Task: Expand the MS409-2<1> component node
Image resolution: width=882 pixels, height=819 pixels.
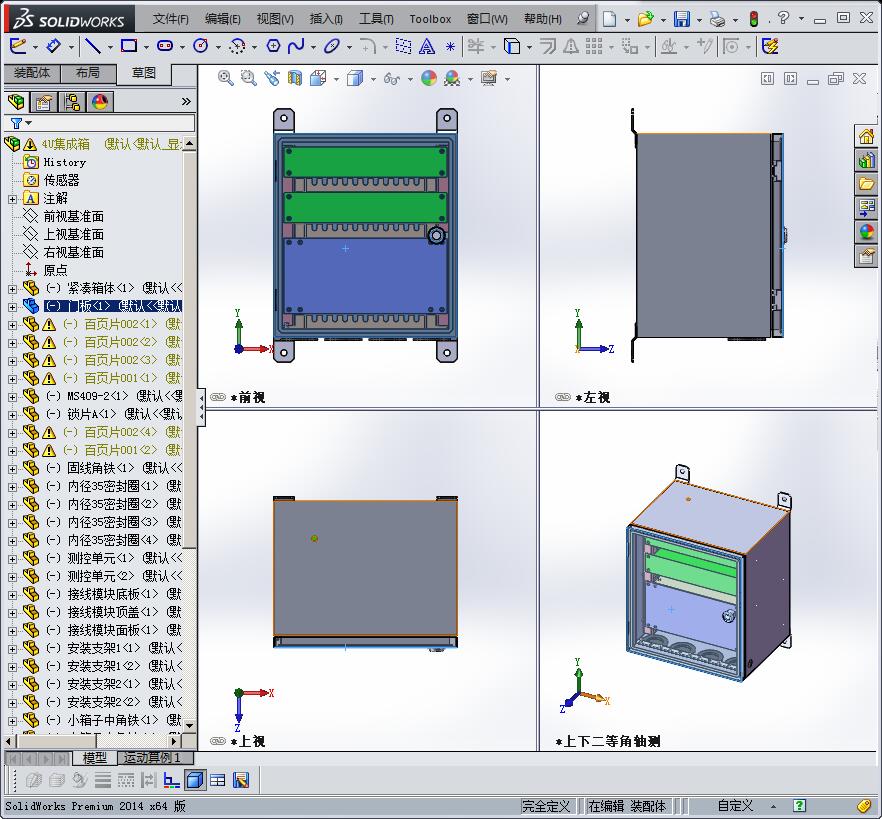Action: click(12, 397)
